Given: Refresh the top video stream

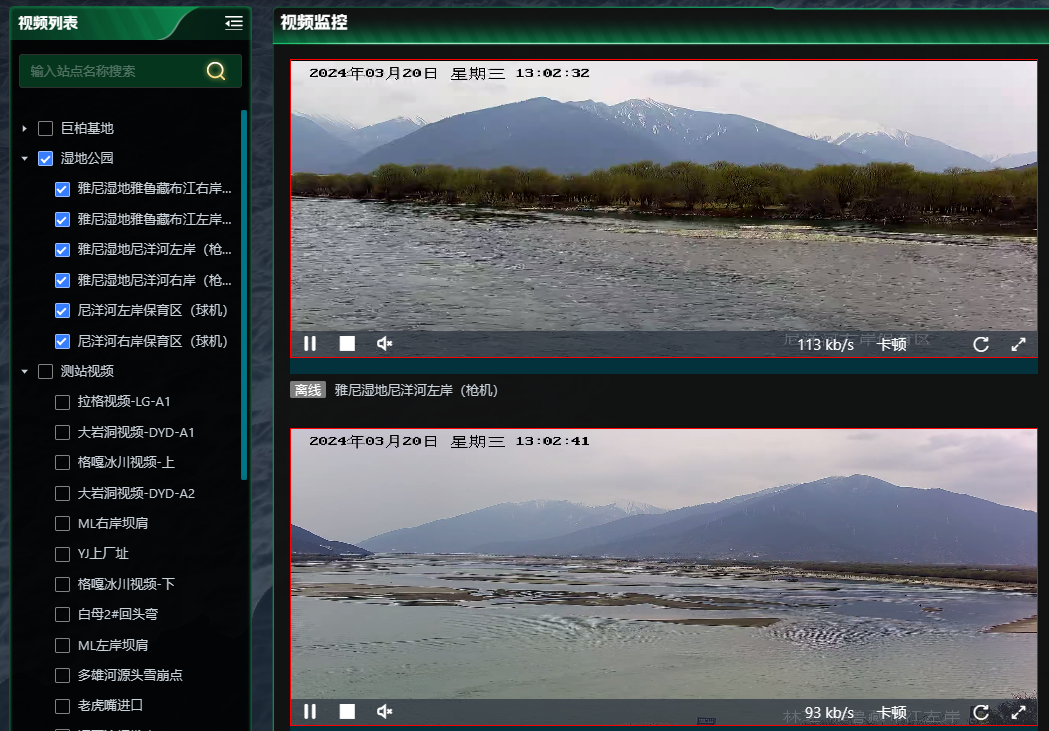Looking at the screenshot, I should coord(981,343).
